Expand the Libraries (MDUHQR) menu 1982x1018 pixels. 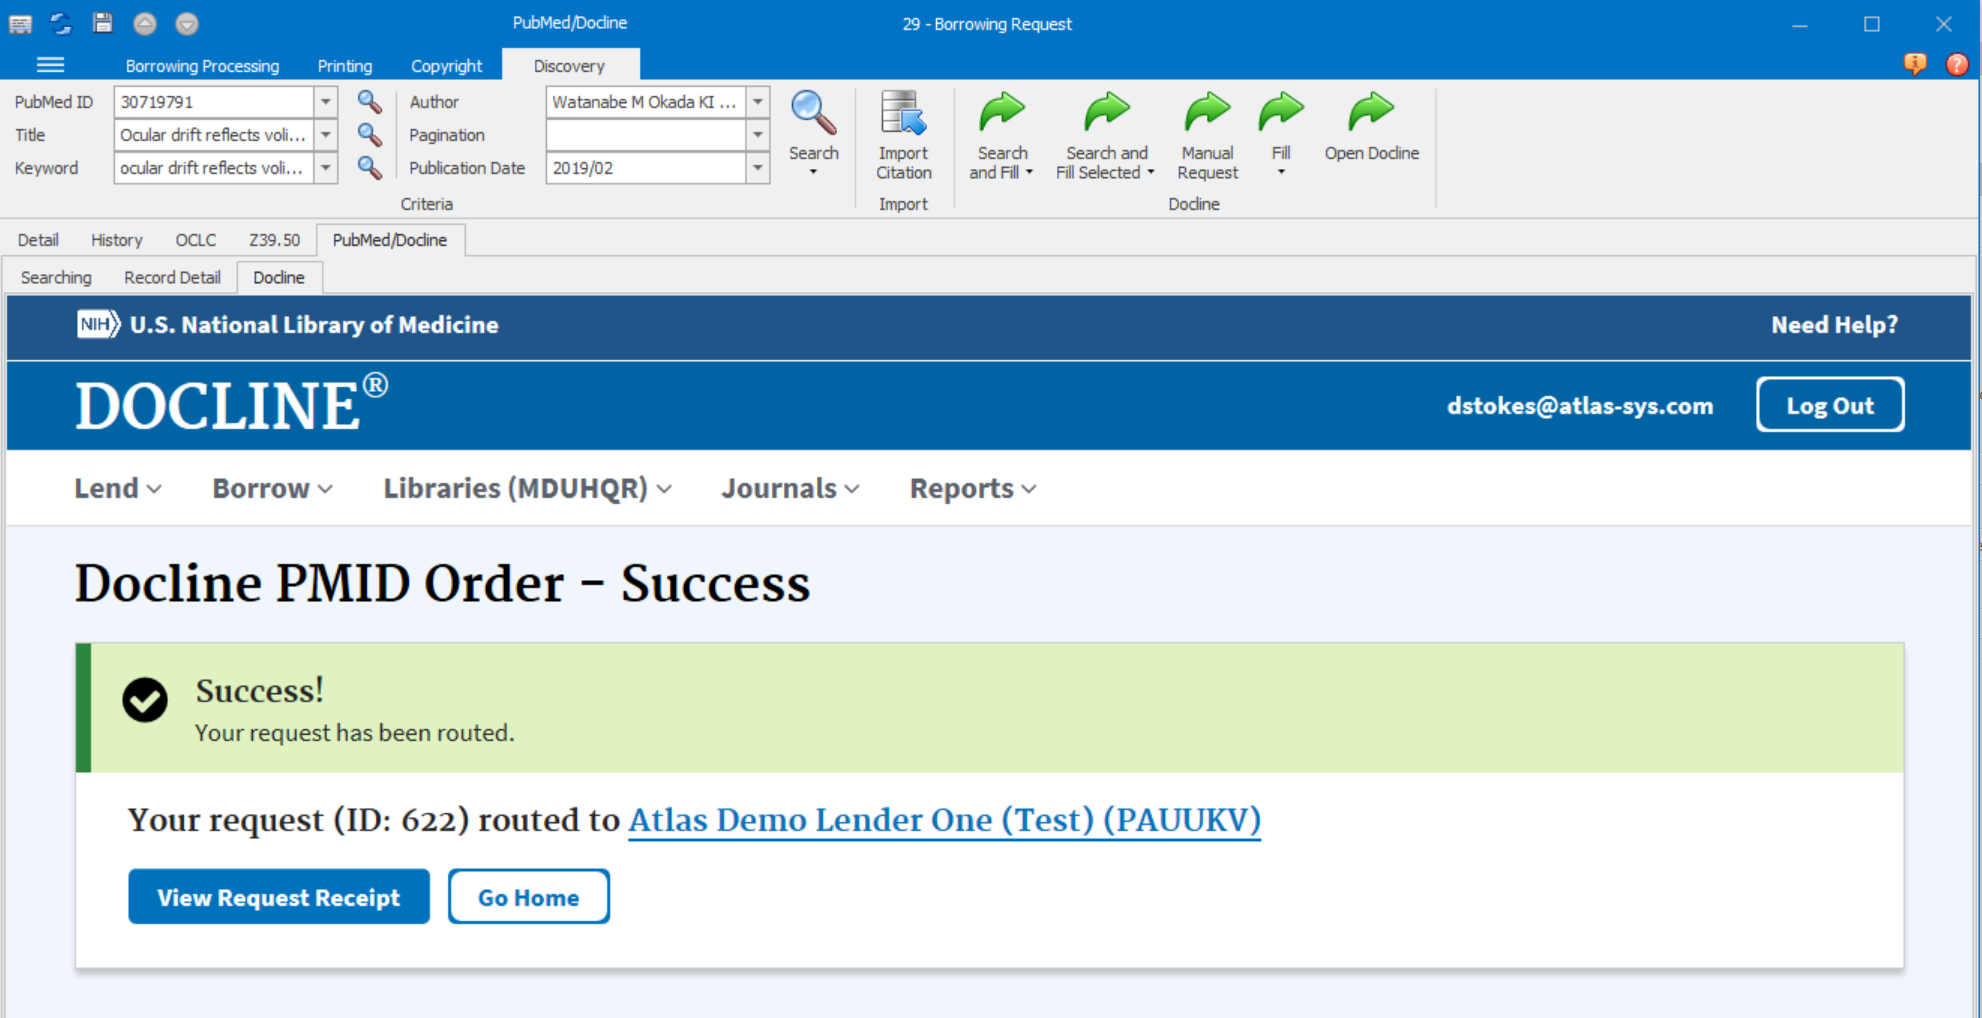click(x=527, y=488)
